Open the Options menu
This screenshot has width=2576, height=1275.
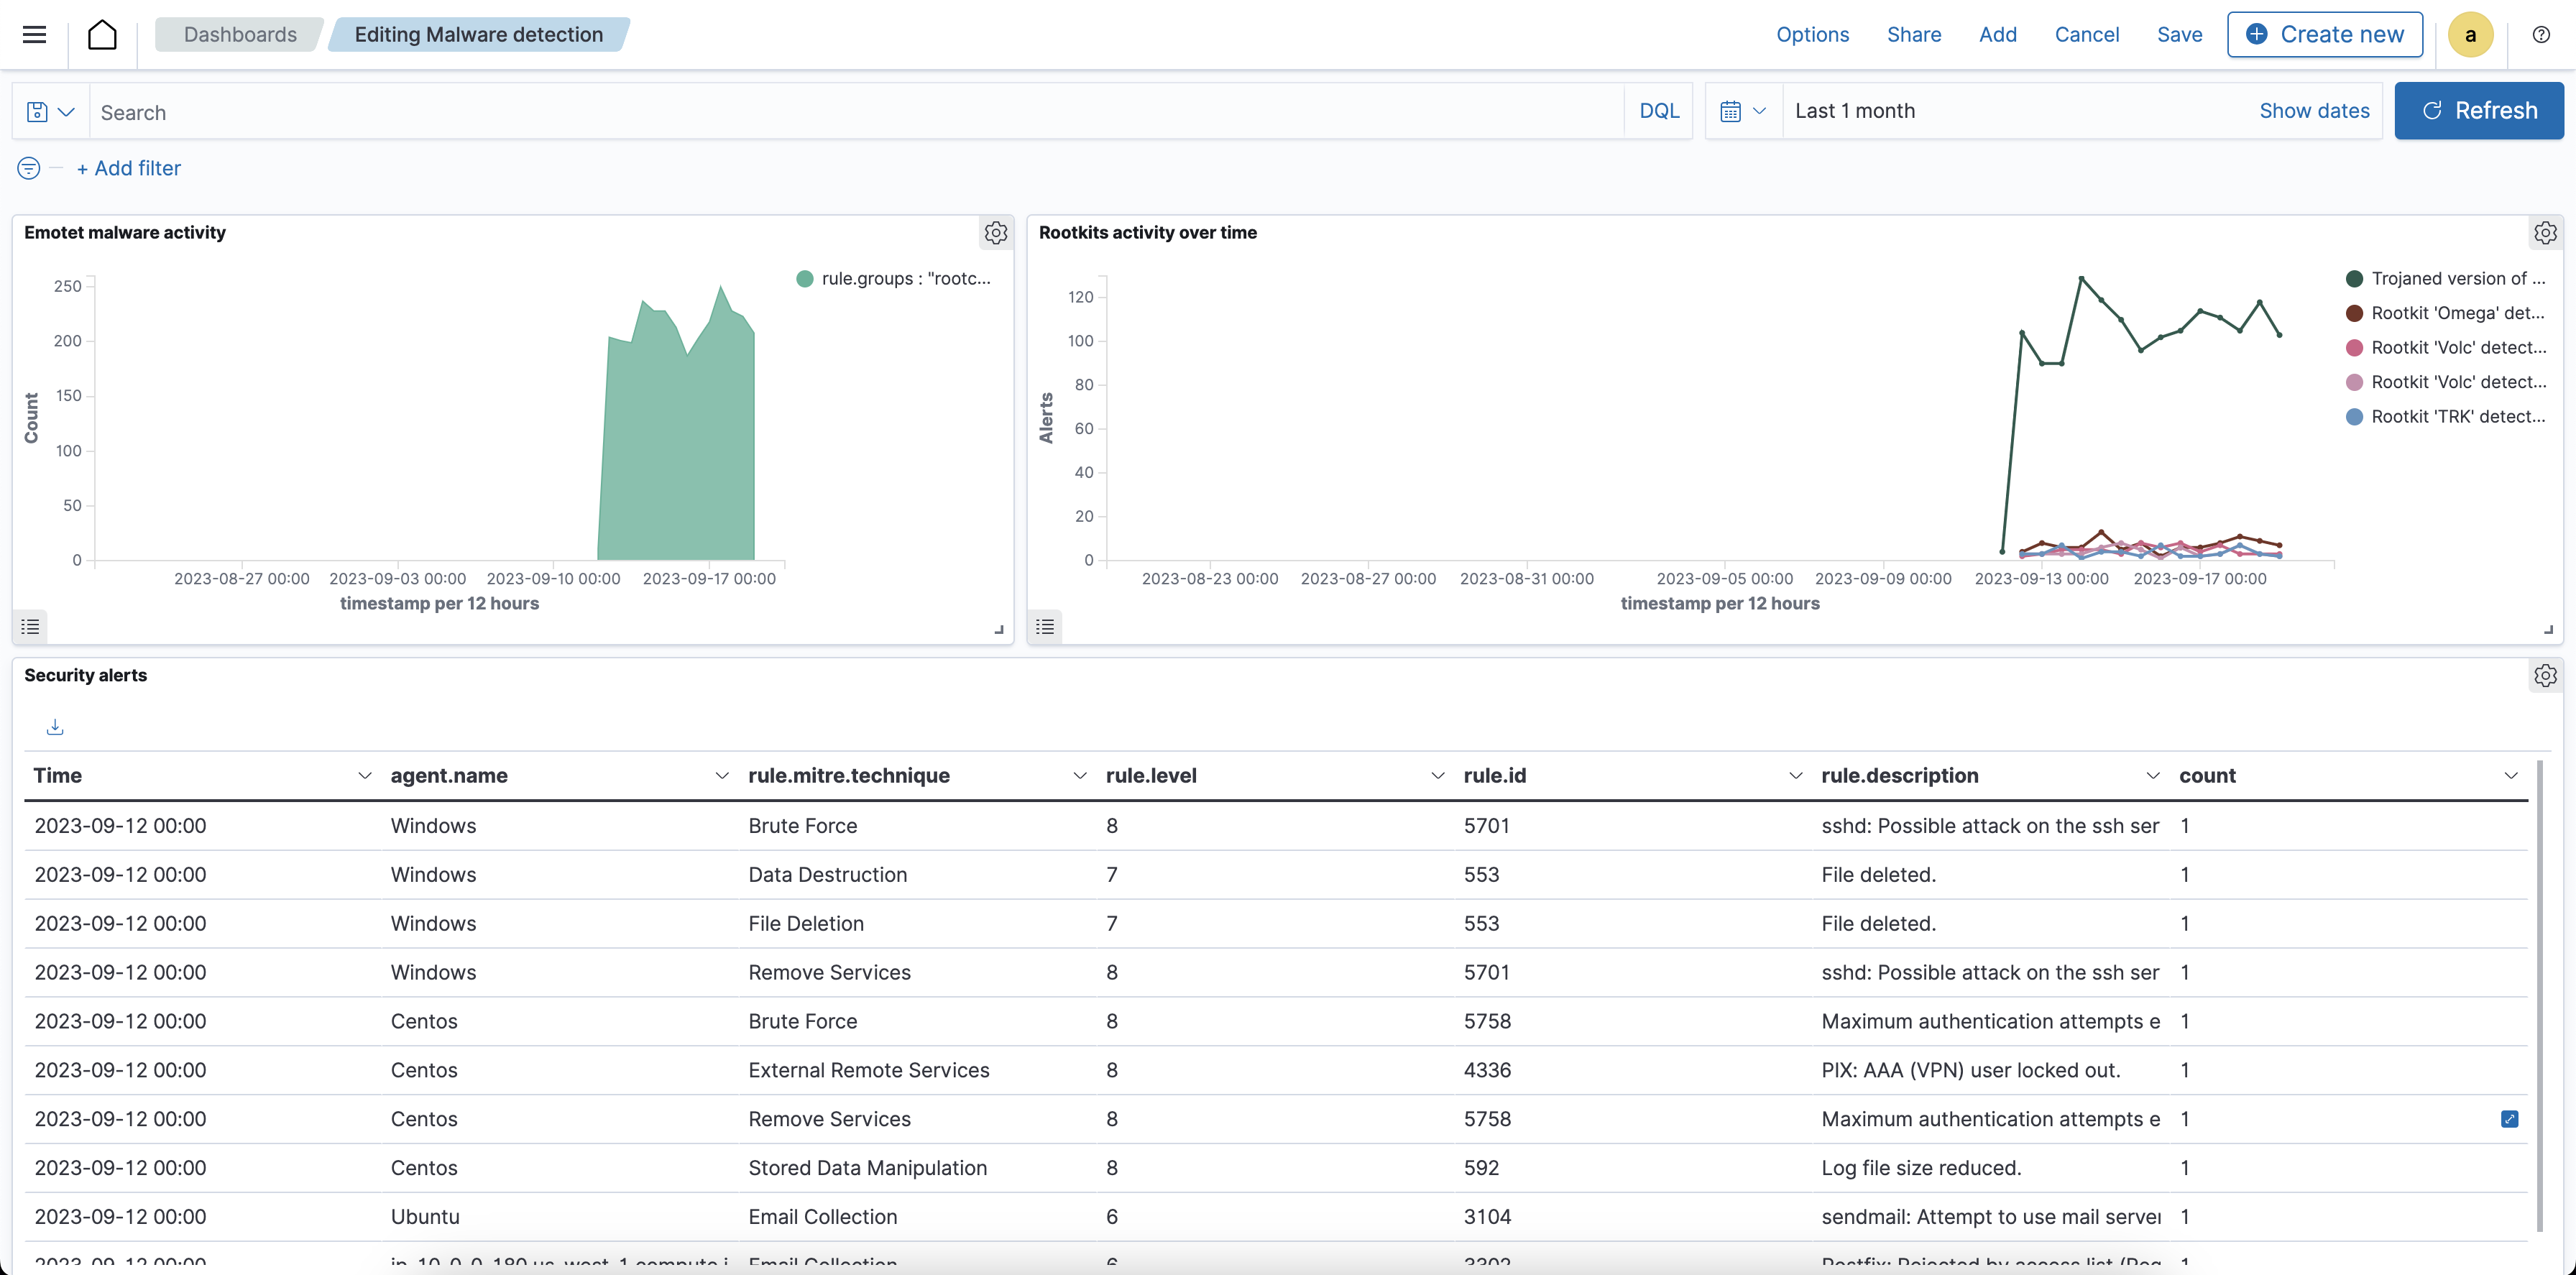[1812, 34]
